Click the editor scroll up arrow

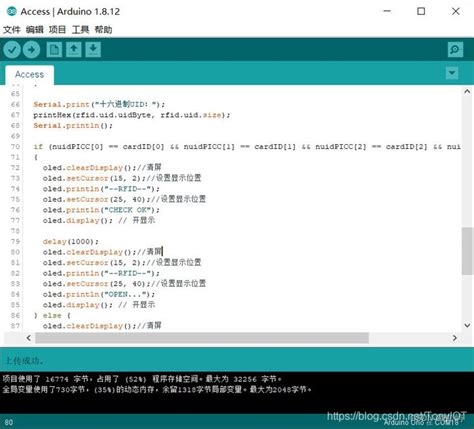click(x=467, y=91)
